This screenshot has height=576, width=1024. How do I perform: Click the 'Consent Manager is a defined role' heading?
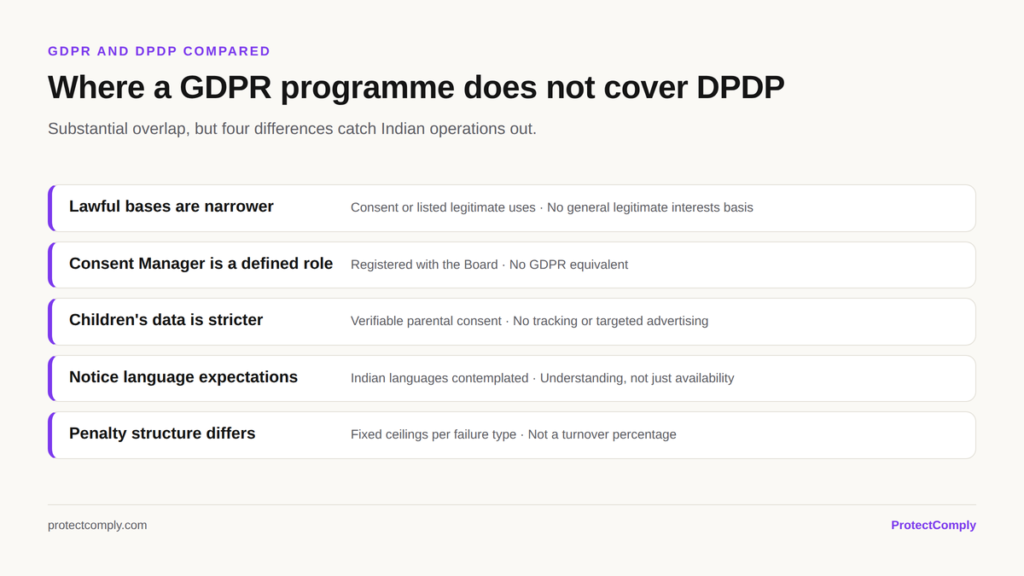coord(201,263)
